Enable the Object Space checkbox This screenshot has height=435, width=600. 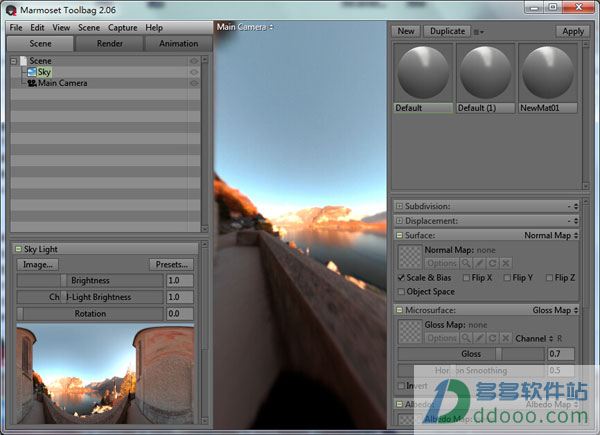(401, 292)
